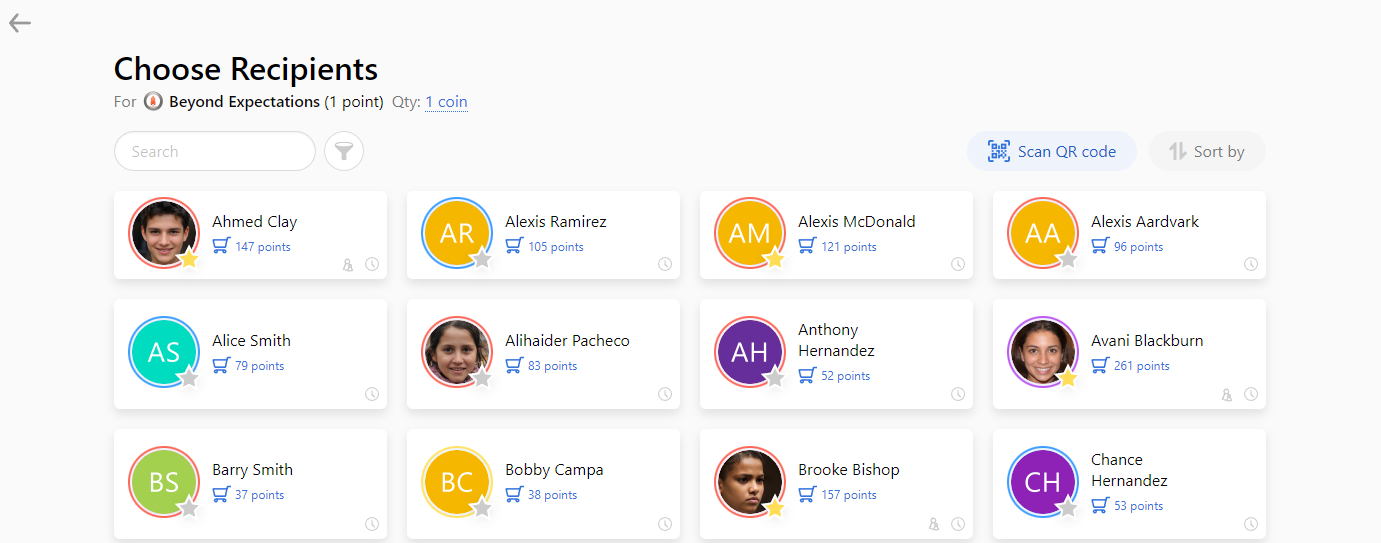Viewport: 1381px width, 543px height.
Task: Select Bobby Campa's BC avatar
Action: (457, 481)
